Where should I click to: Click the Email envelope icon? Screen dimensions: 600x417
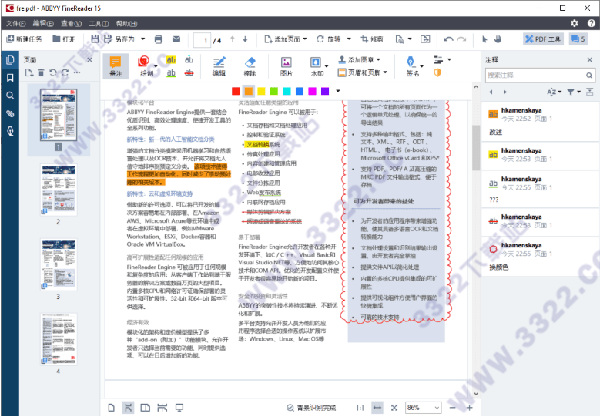click(x=176, y=39)
